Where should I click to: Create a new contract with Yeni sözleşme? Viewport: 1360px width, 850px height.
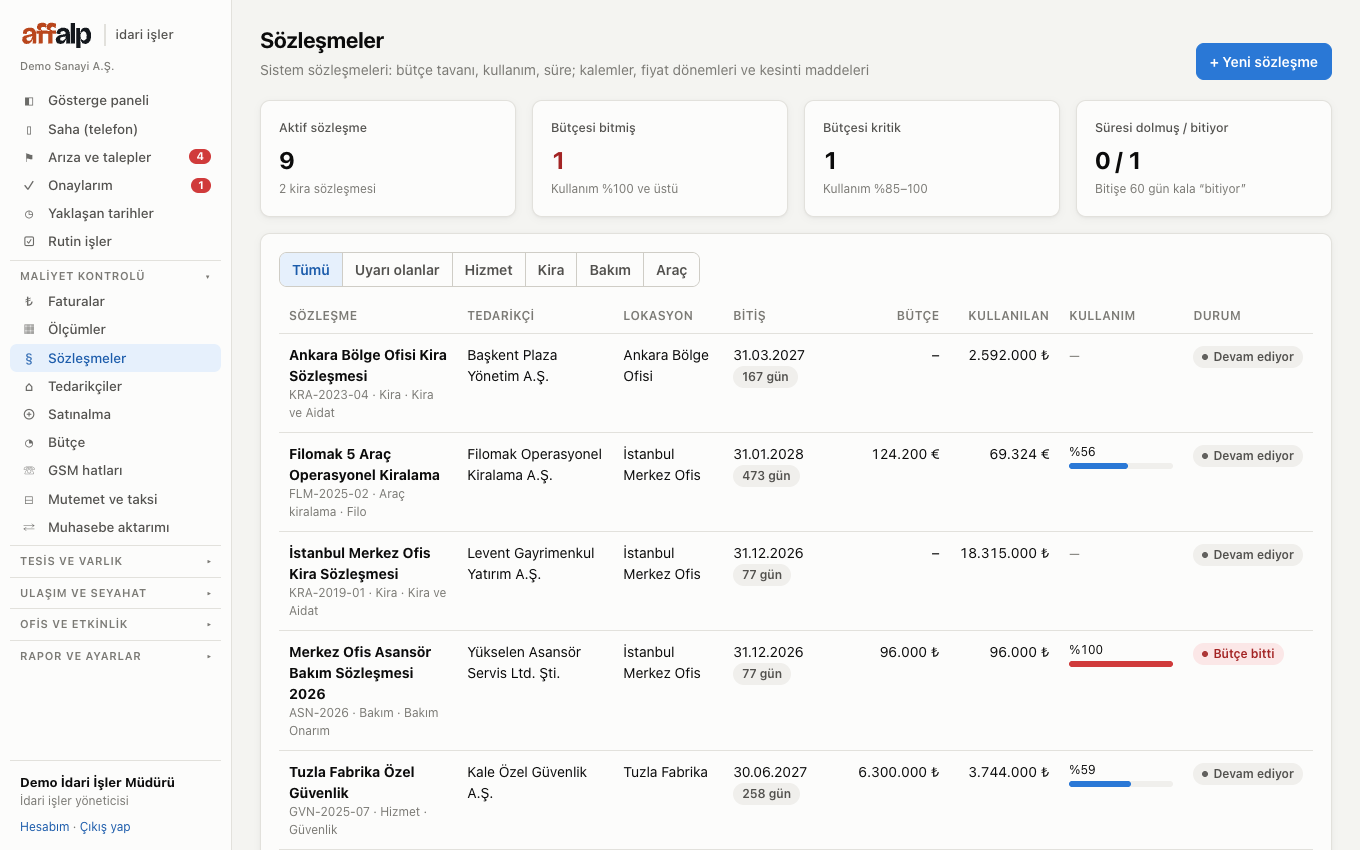click(x=1264, y=62)
